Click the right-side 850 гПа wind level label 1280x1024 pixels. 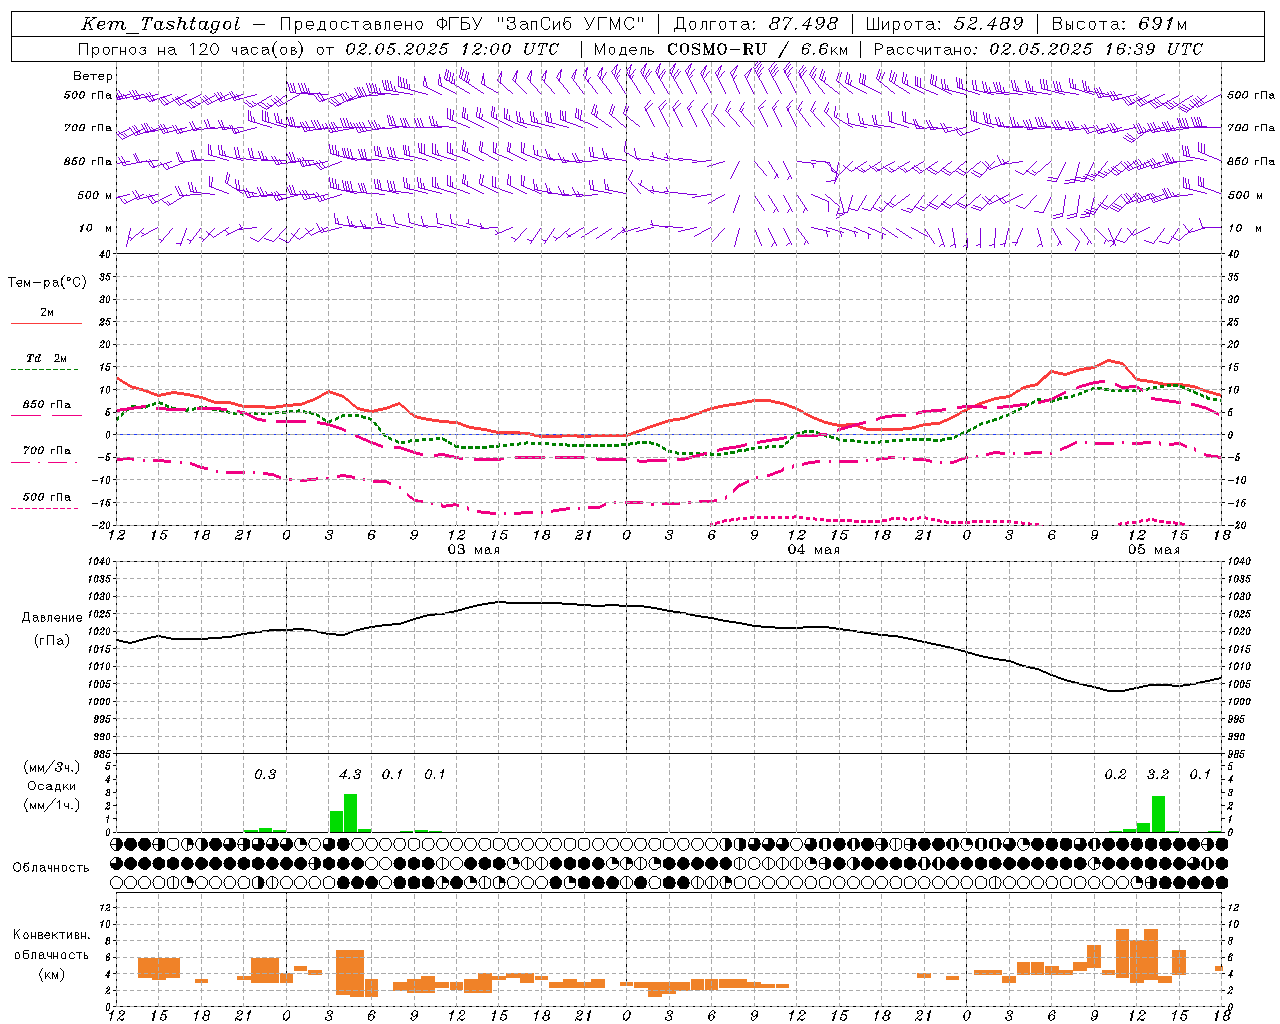(x=1251, y=161)
